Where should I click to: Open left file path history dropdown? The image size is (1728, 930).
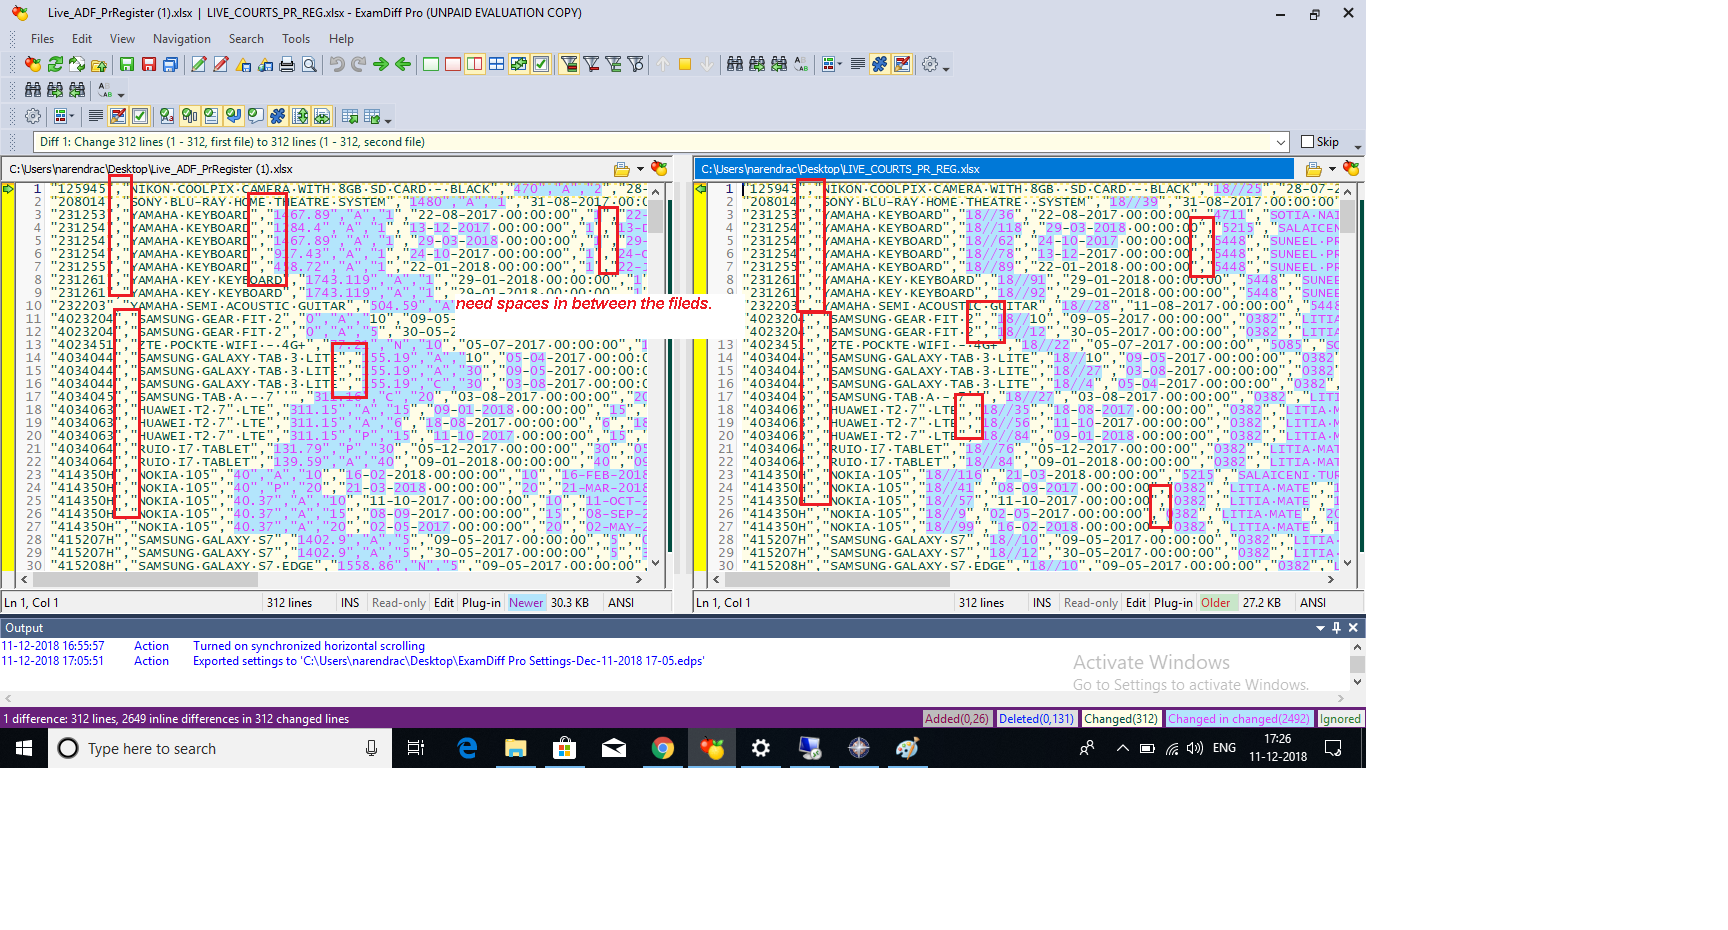[x=641, y=169]
